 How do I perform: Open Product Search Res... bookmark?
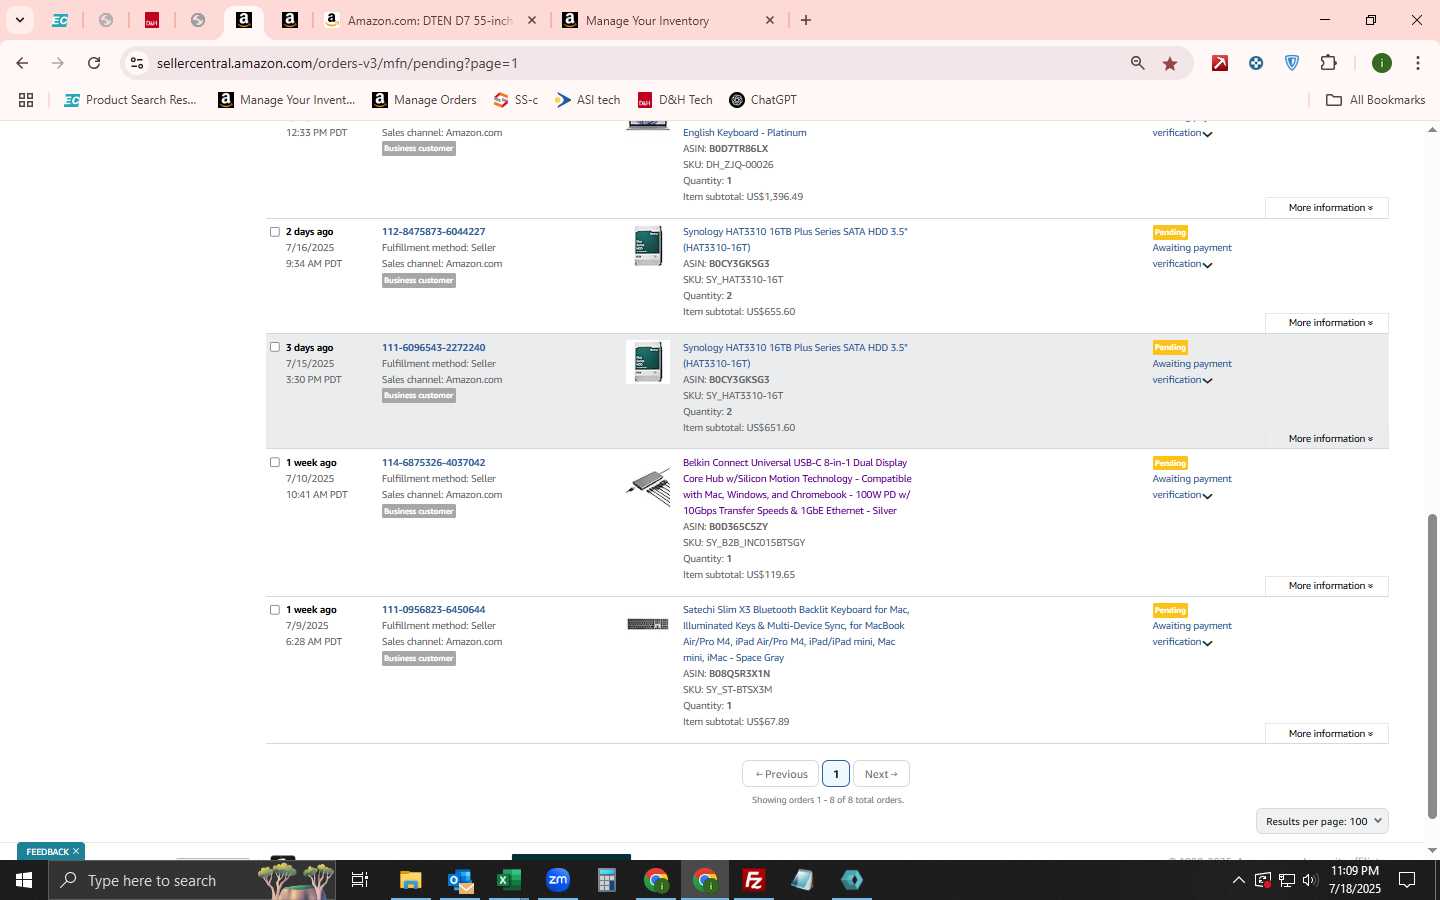130,100
